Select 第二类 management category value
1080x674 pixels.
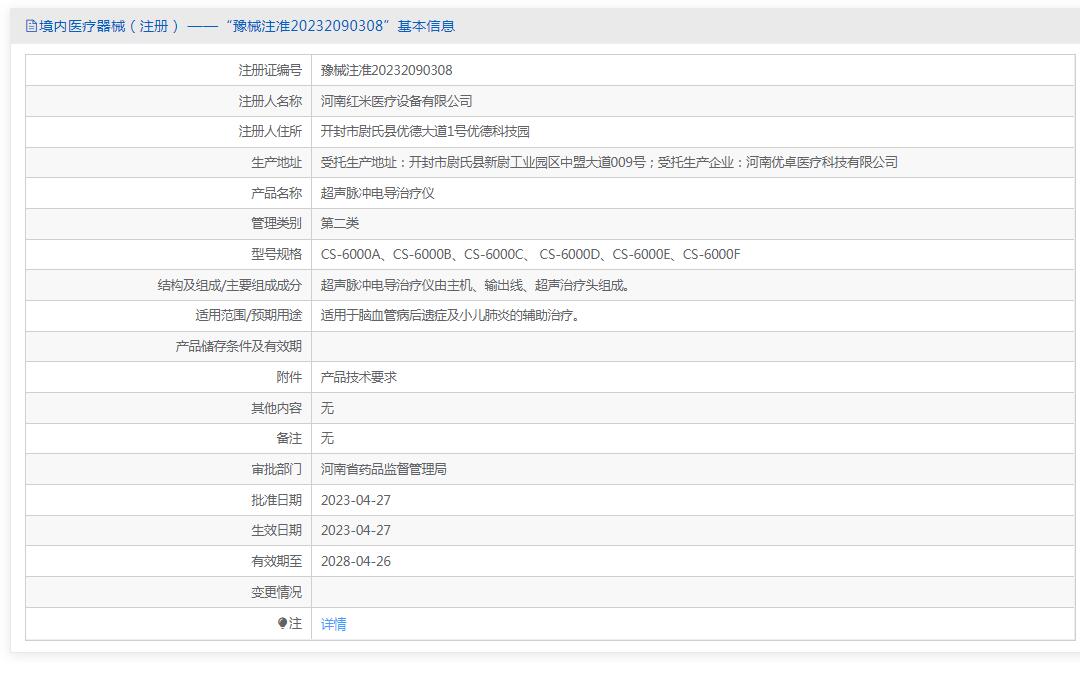pyautogui.click(x=340, y=223)
